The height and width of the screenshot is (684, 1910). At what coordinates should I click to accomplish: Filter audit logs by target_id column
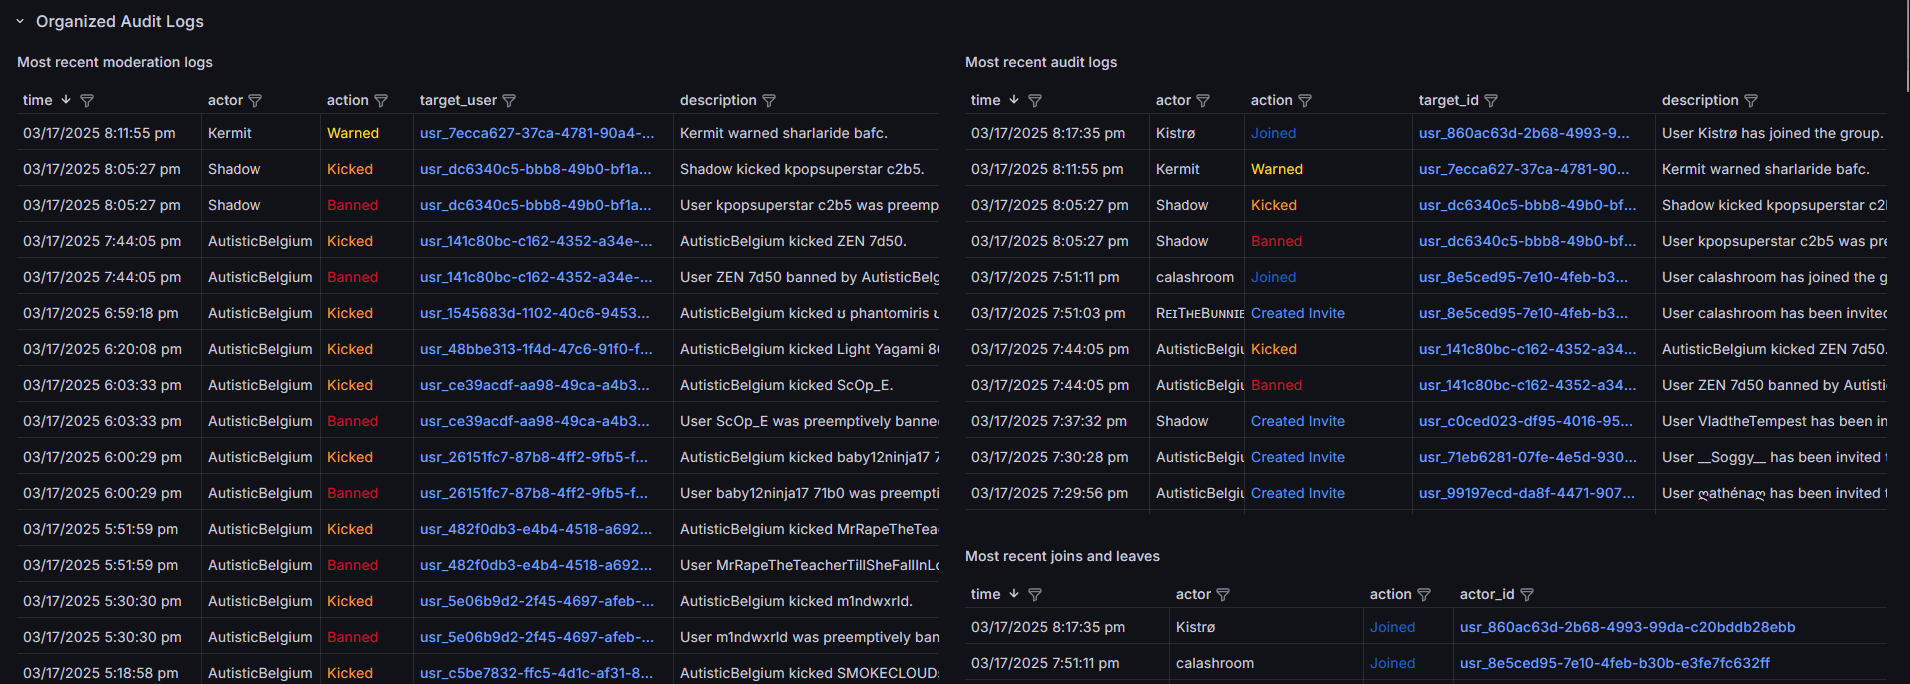click(1491, 100)
